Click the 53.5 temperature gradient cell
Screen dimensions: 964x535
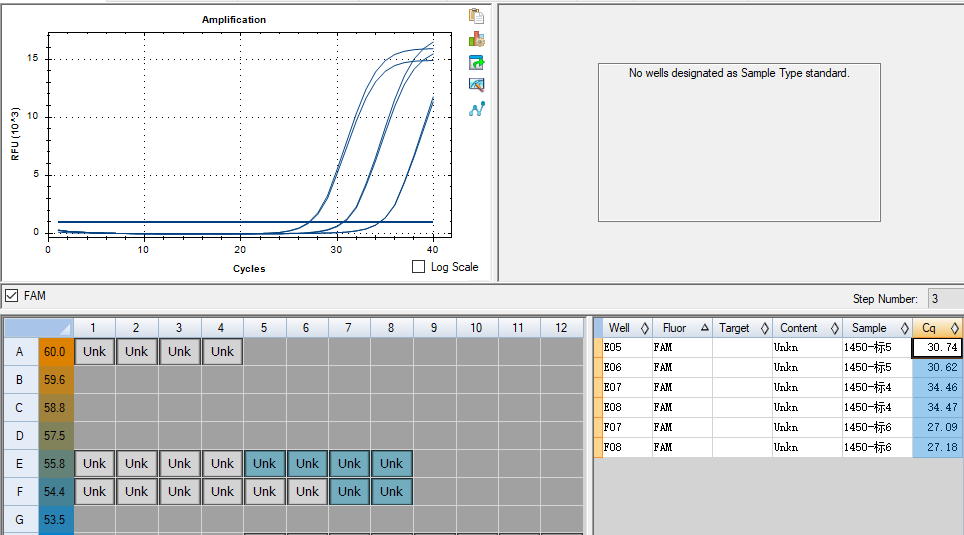click(55, 520)
